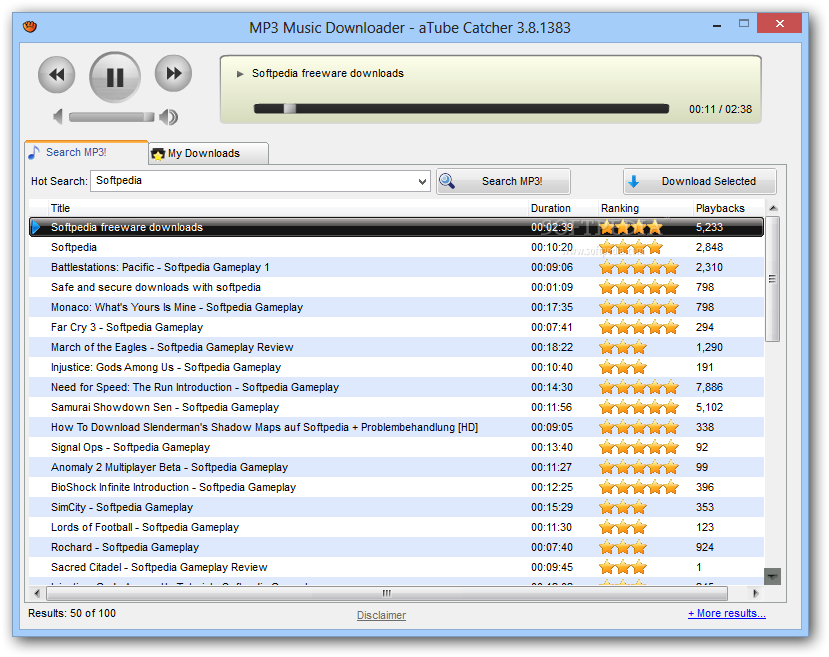Open the Disclaimer link

[381, 615]
